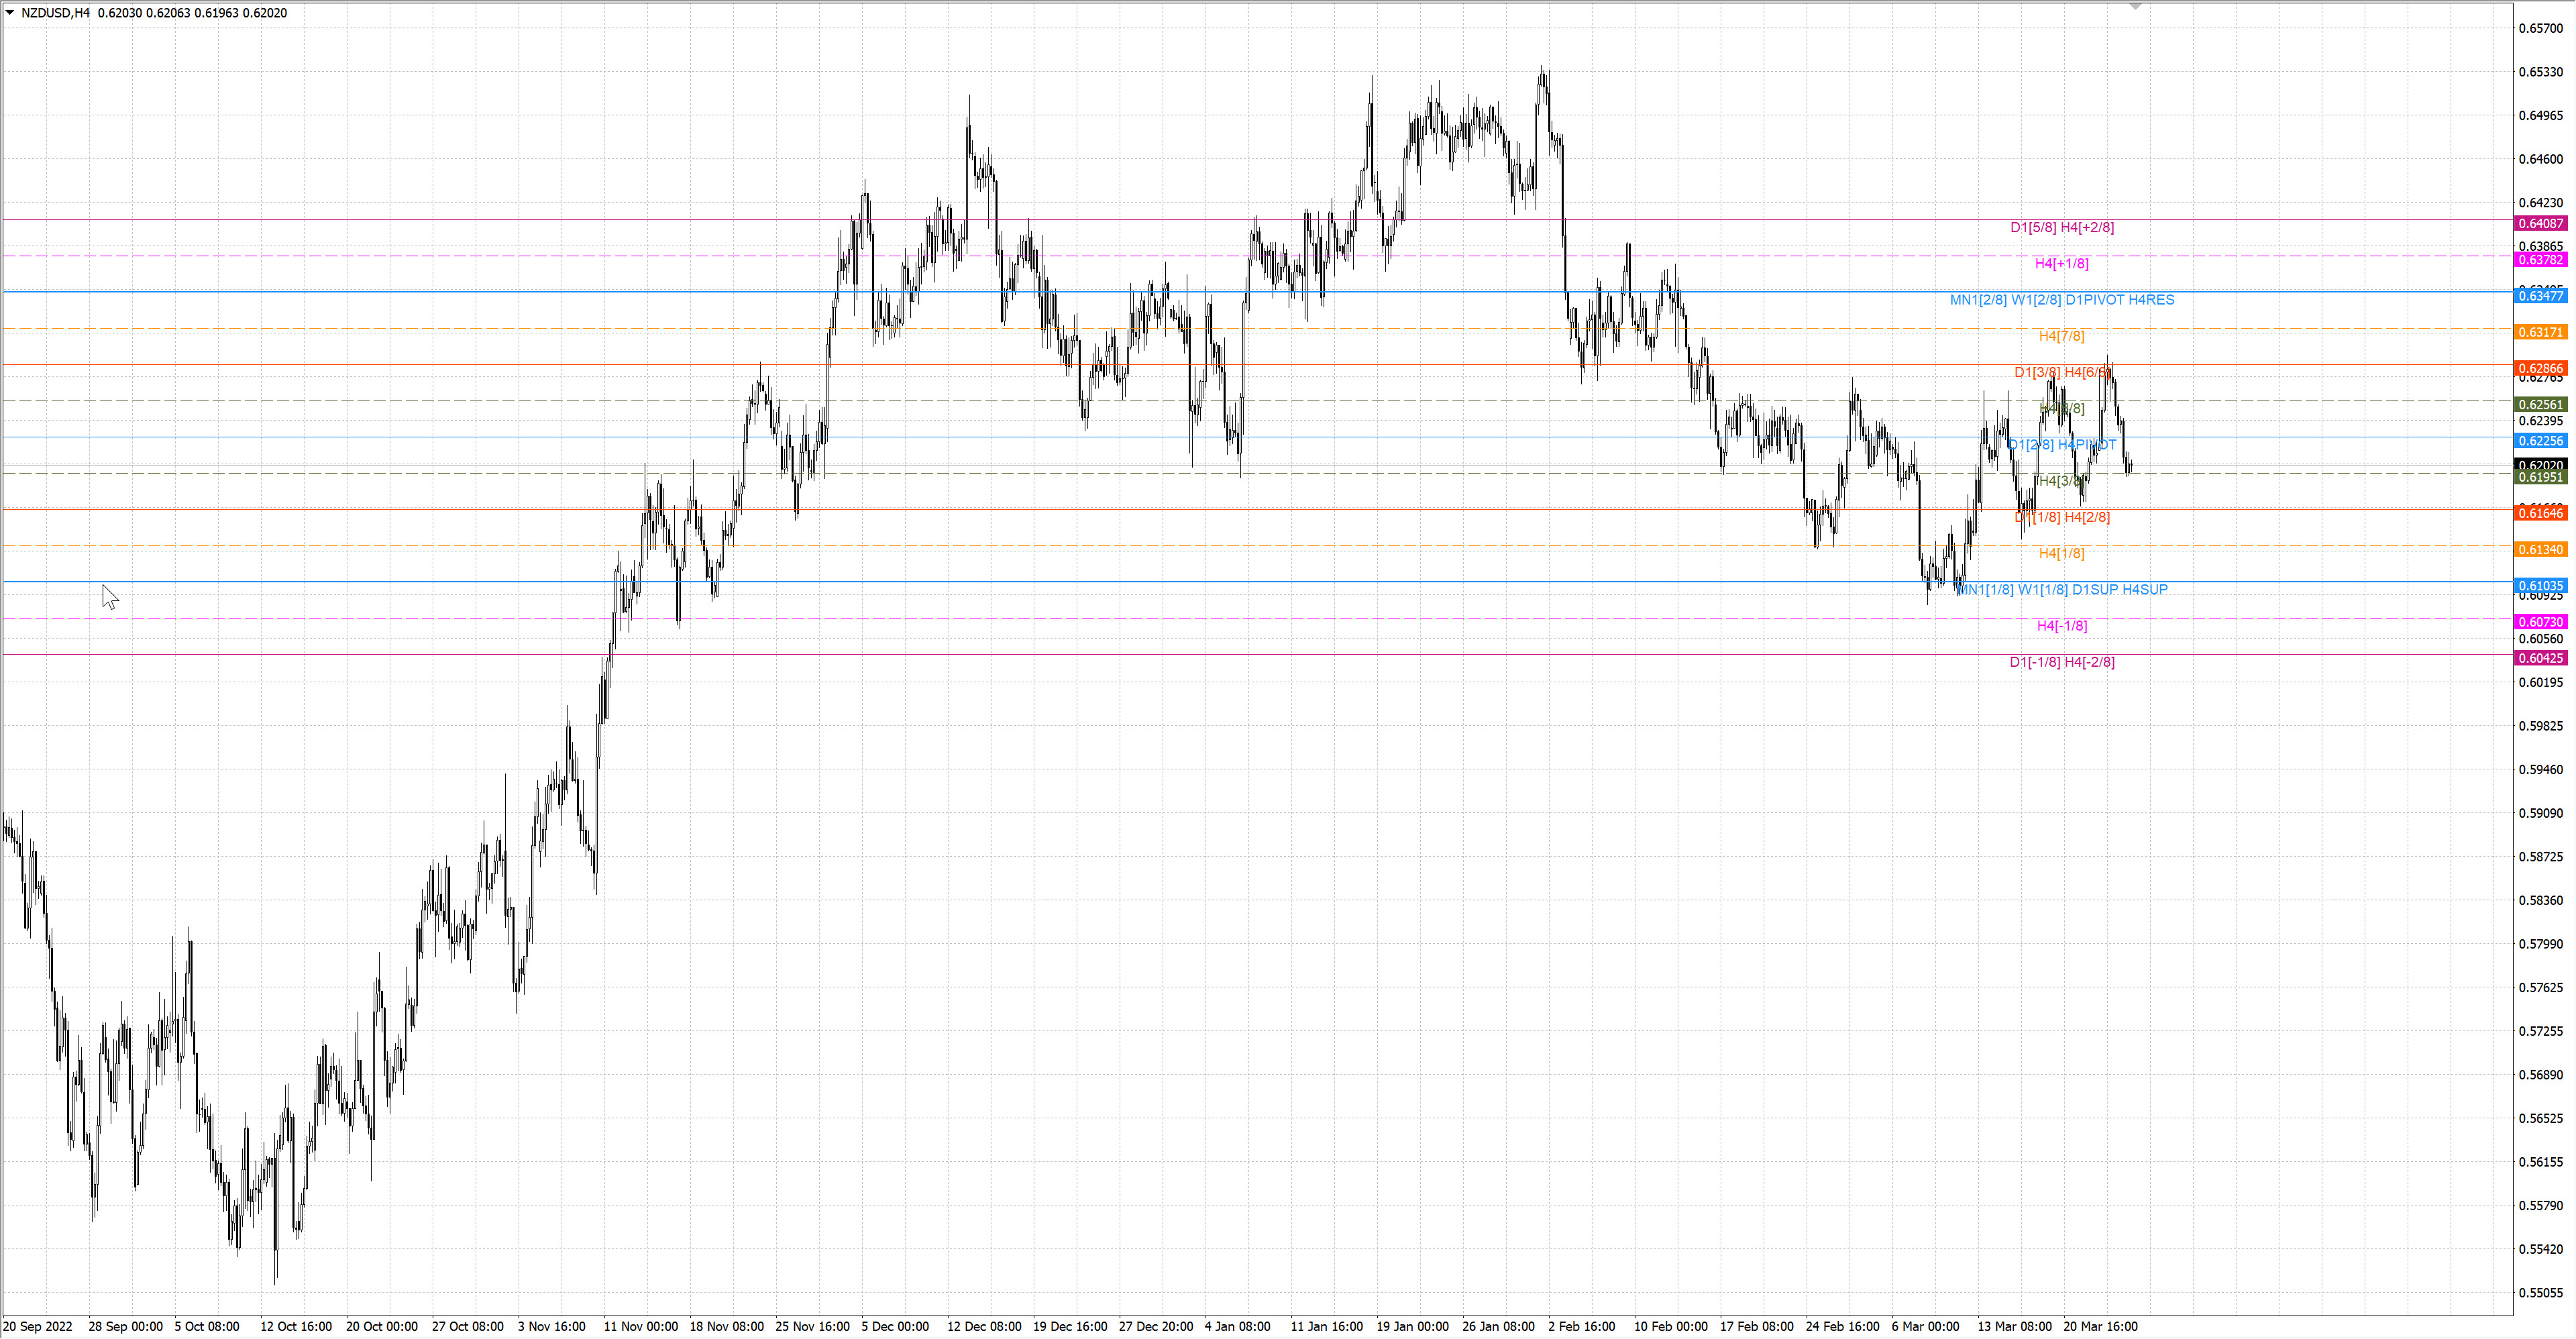Click the 0.58360 price axis value
The height and width of the screenshot is (1339, 2576).
[2541, 901]
